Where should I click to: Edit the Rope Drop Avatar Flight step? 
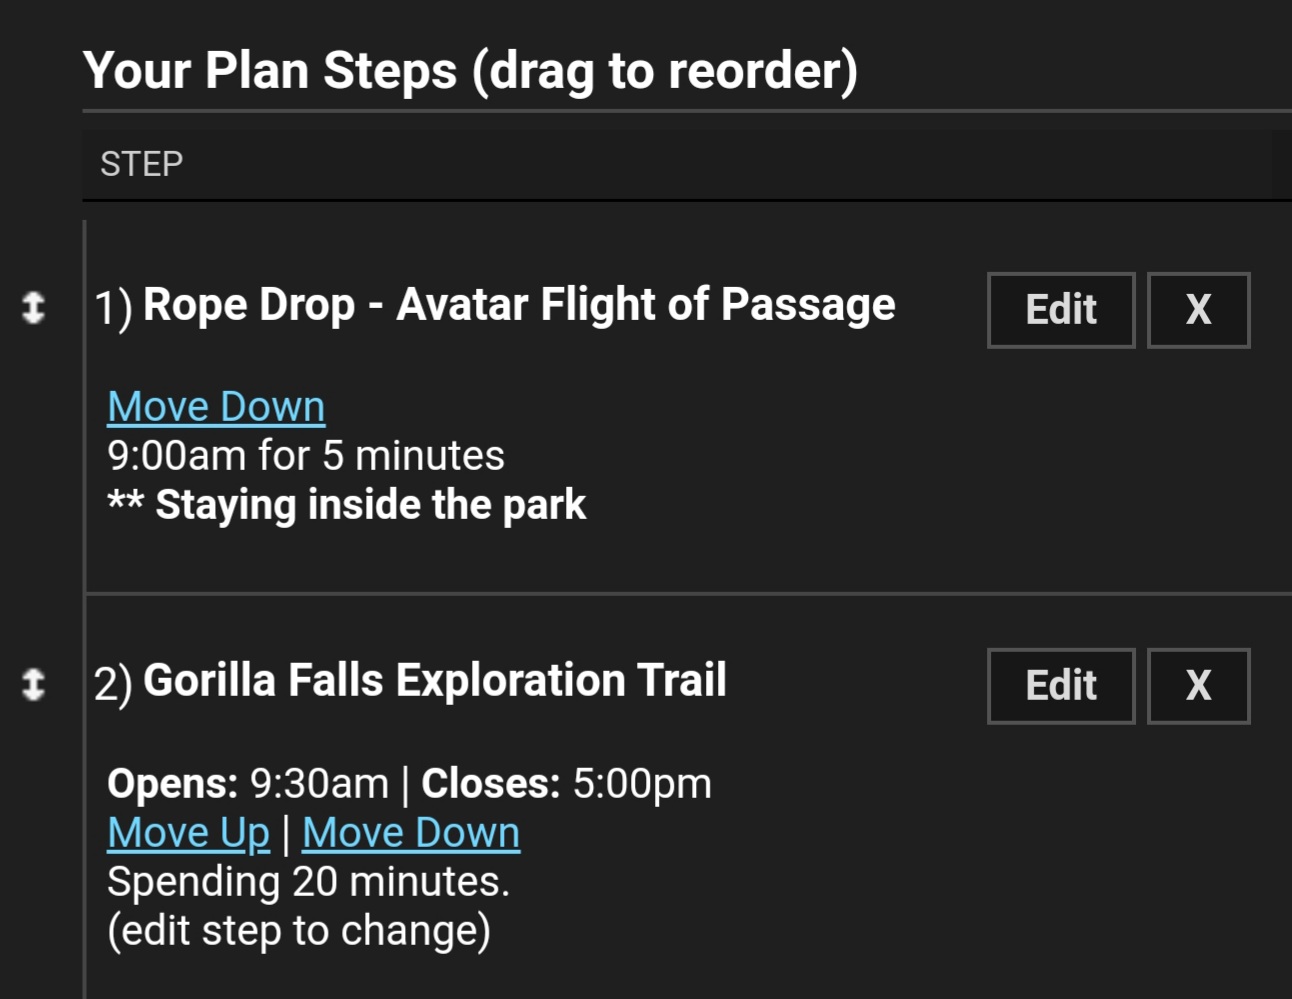coord(1060,310)
